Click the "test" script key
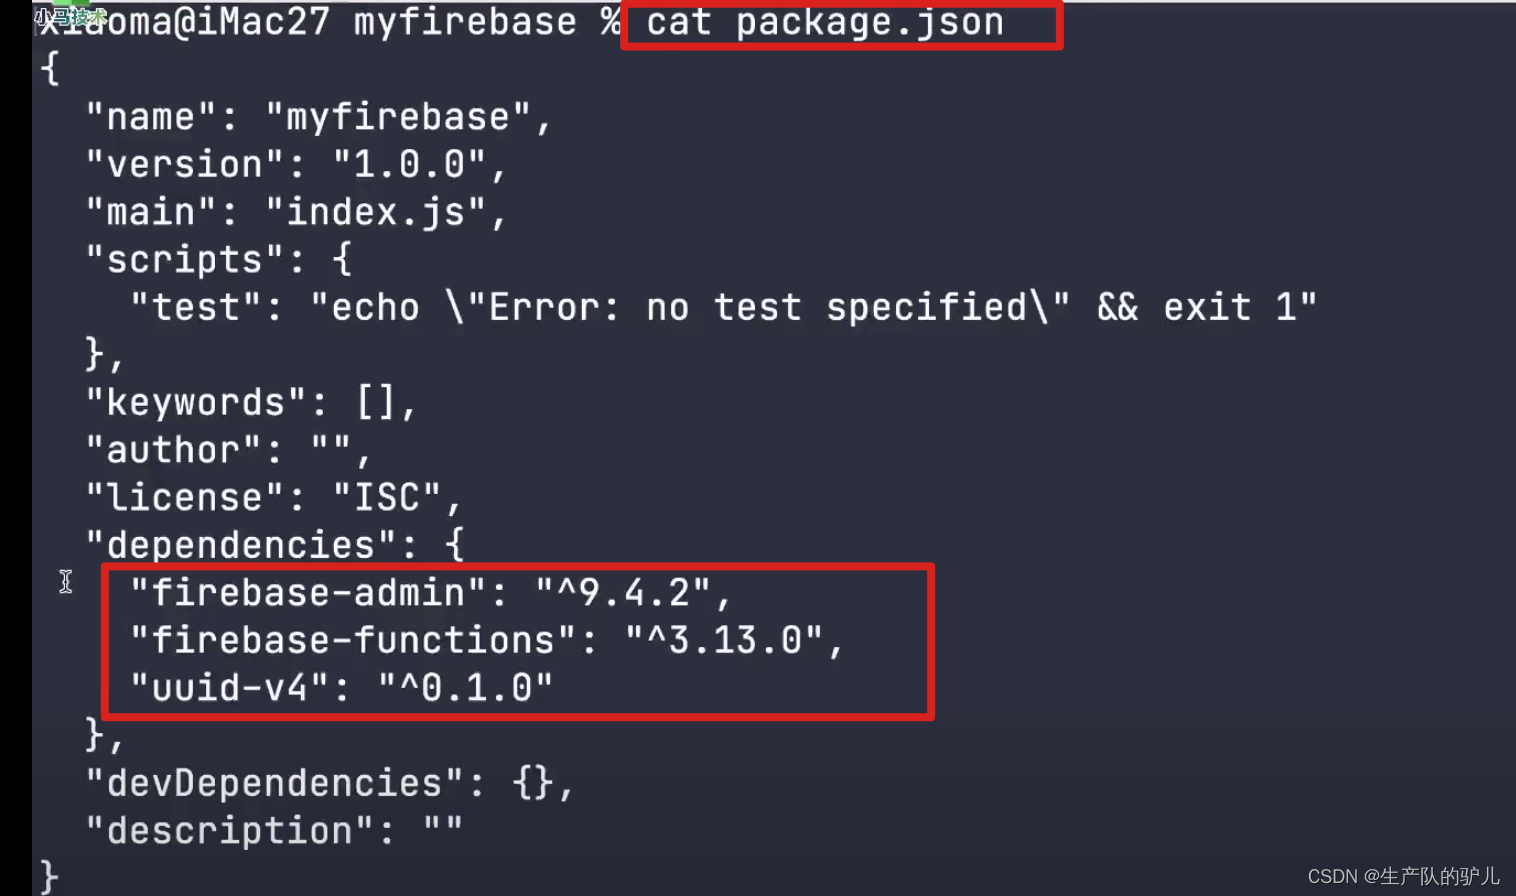 (x=195, y=308)
